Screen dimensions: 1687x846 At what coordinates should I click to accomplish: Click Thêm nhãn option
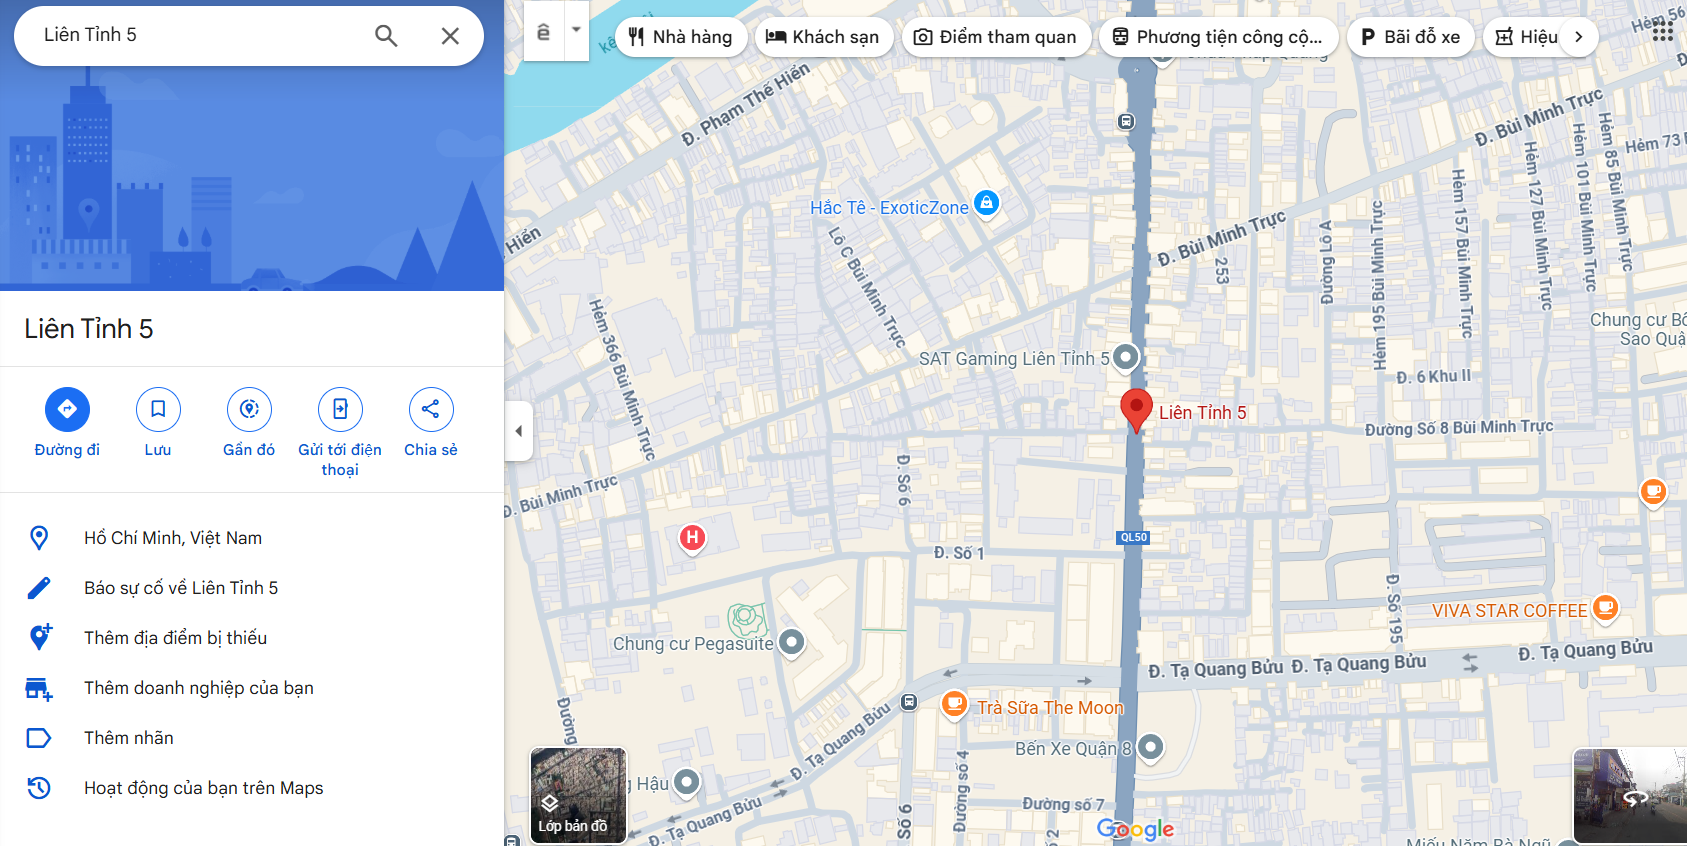[252, 738]
